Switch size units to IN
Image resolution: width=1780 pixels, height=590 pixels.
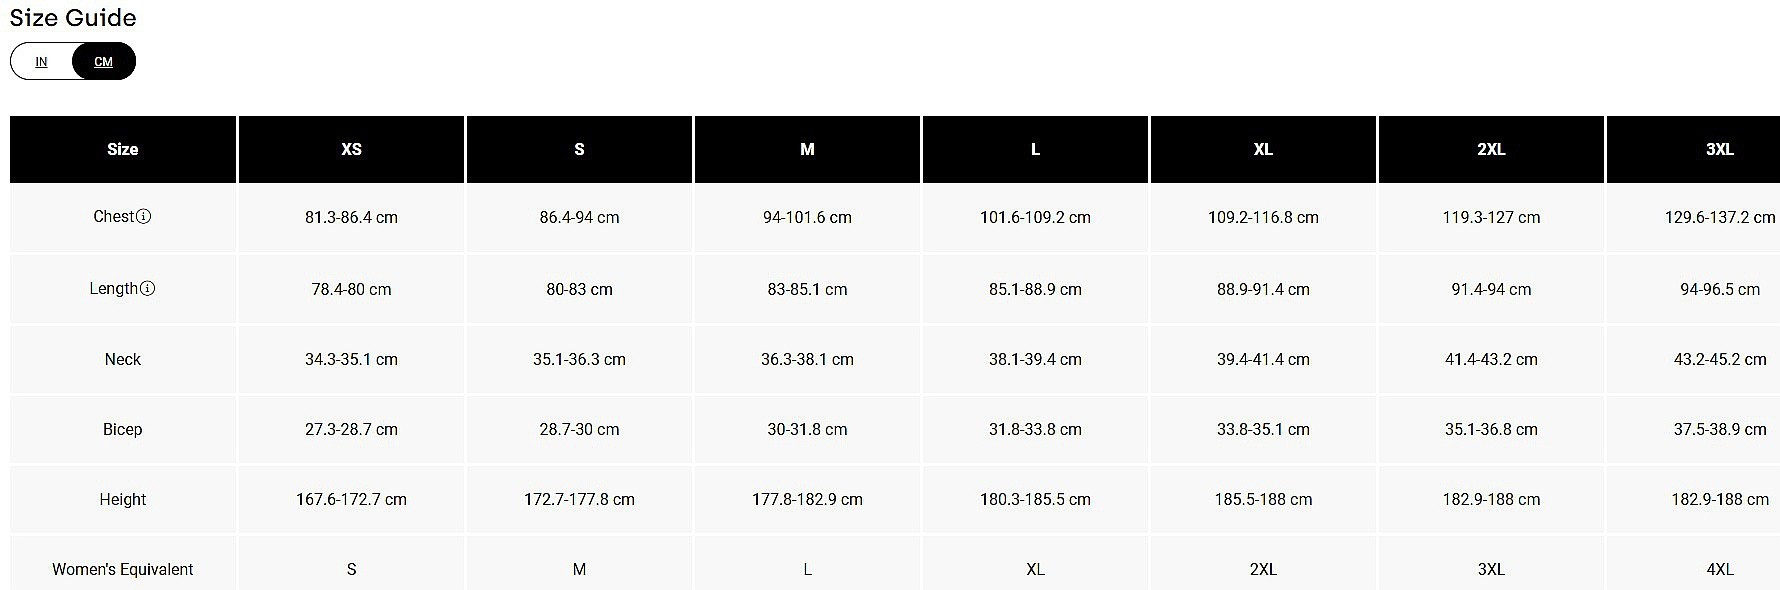click(x=41, y=61)
